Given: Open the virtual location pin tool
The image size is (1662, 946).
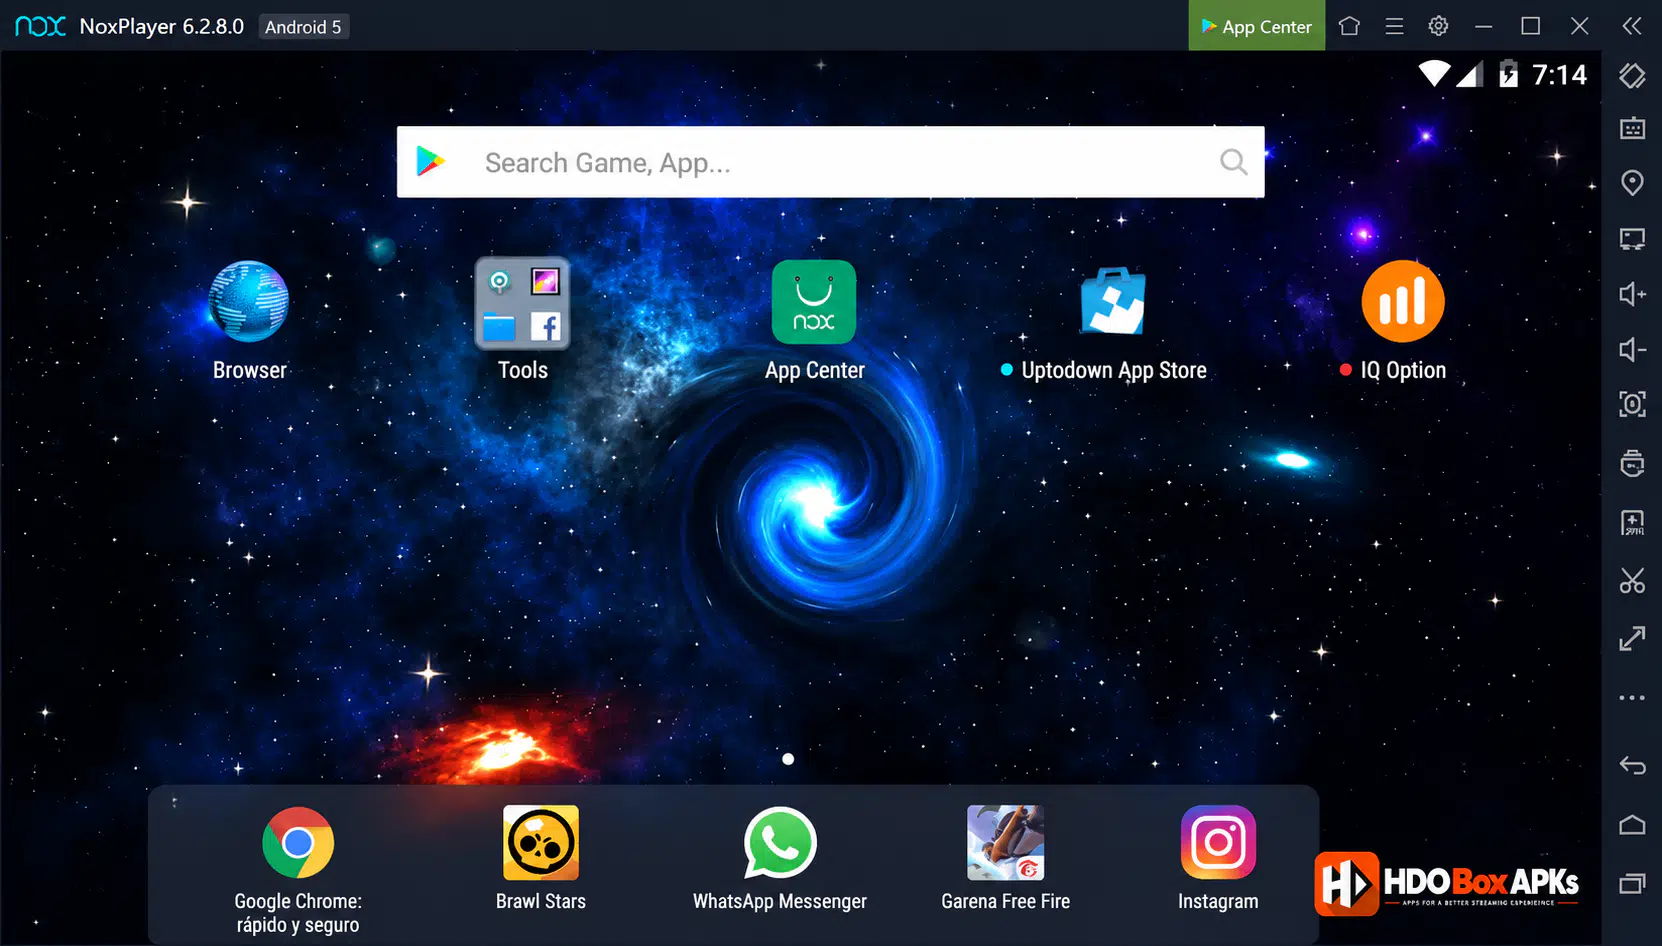Looking at the screenshot, I should (1632, 183).
